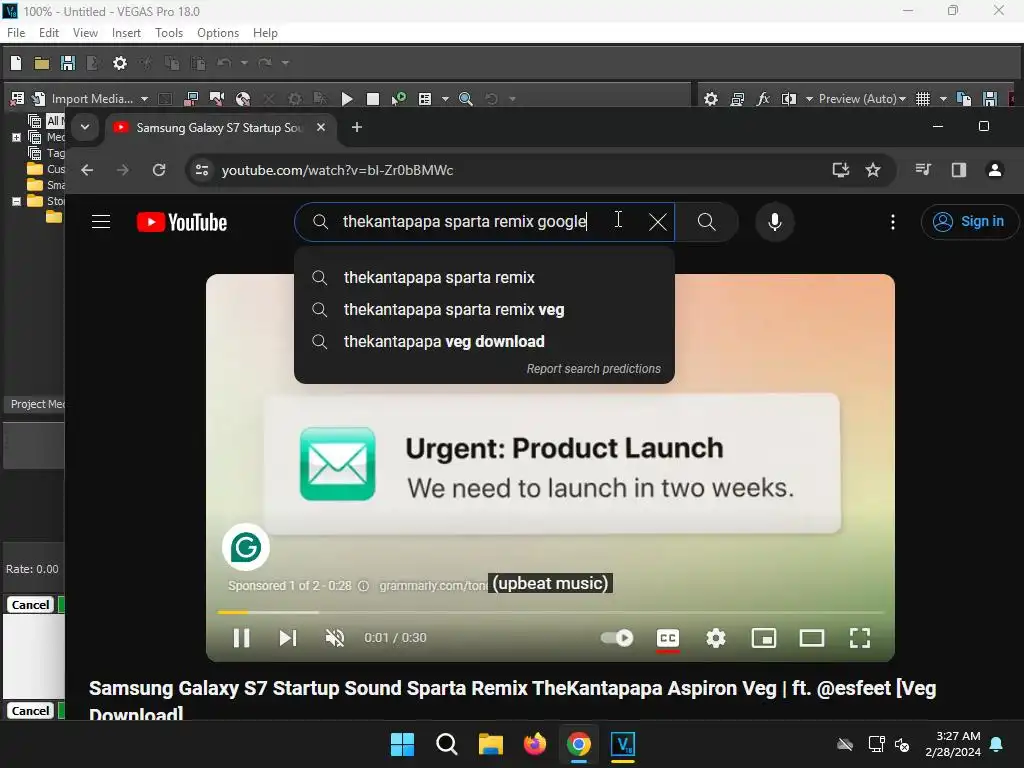Toggle the Chrome side panel icon
The image size is (1024, 768).
coord(958,170)
